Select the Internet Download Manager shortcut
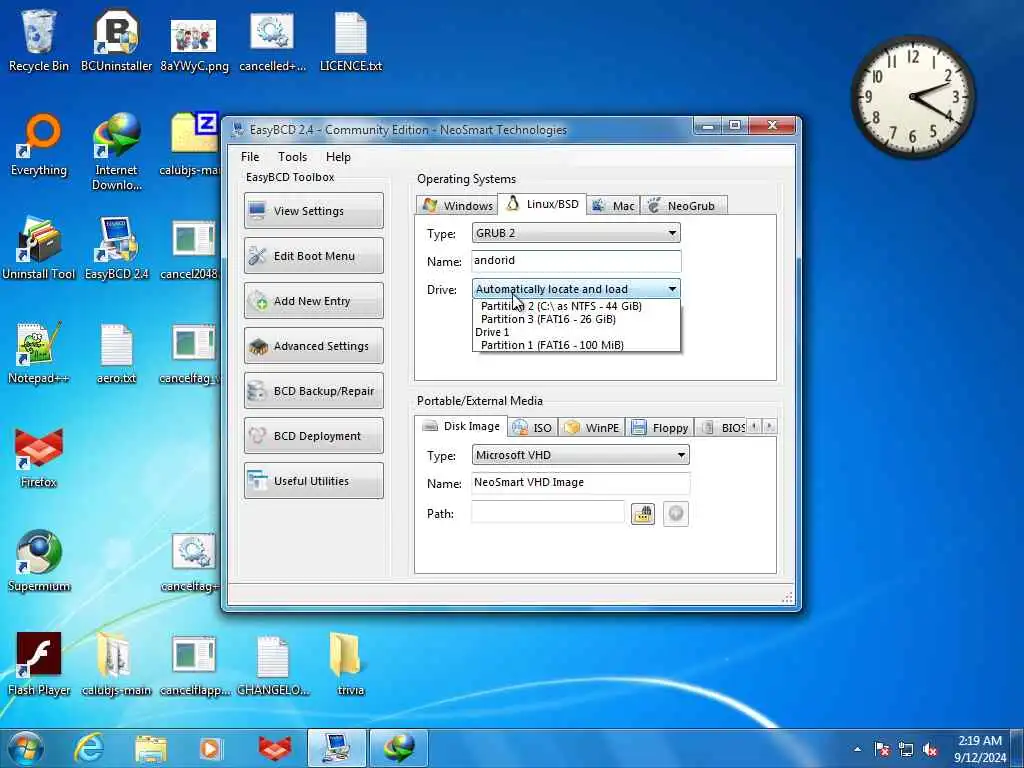This screenshot has height=768, width=1024. [x=116, y=152]
